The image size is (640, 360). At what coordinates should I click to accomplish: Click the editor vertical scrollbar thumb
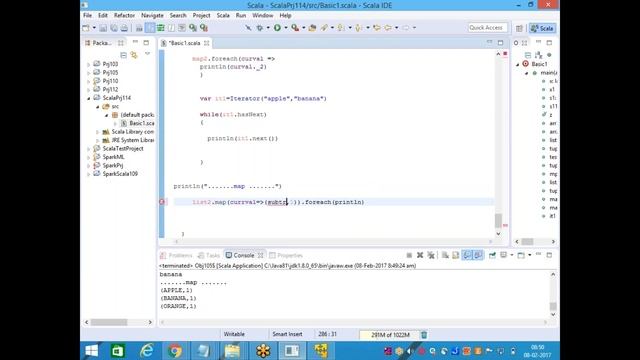click(x=498, y=221)
